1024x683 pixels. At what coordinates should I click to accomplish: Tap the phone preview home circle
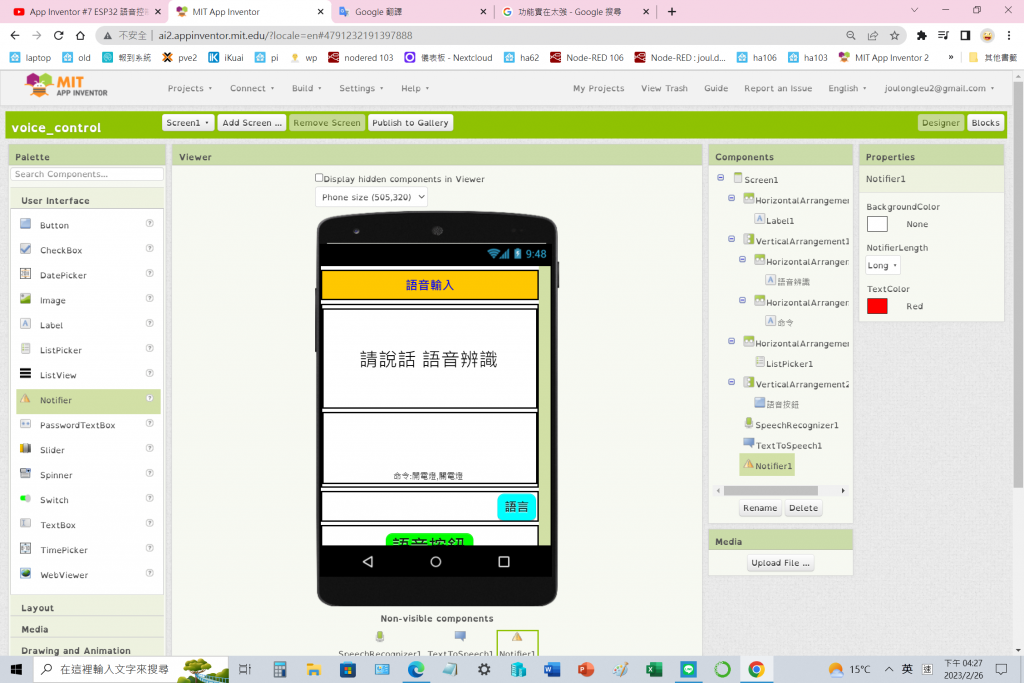pos(436,562)
